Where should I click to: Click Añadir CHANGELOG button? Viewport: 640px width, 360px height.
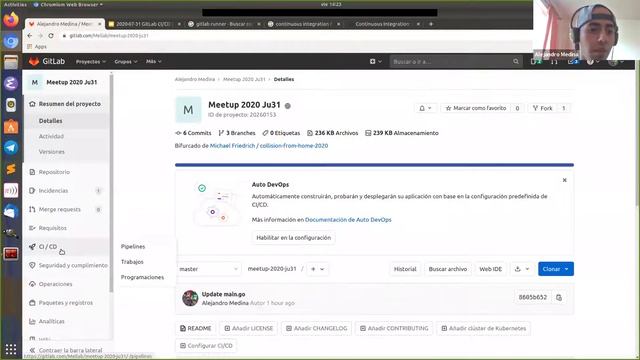pos(317,328)
